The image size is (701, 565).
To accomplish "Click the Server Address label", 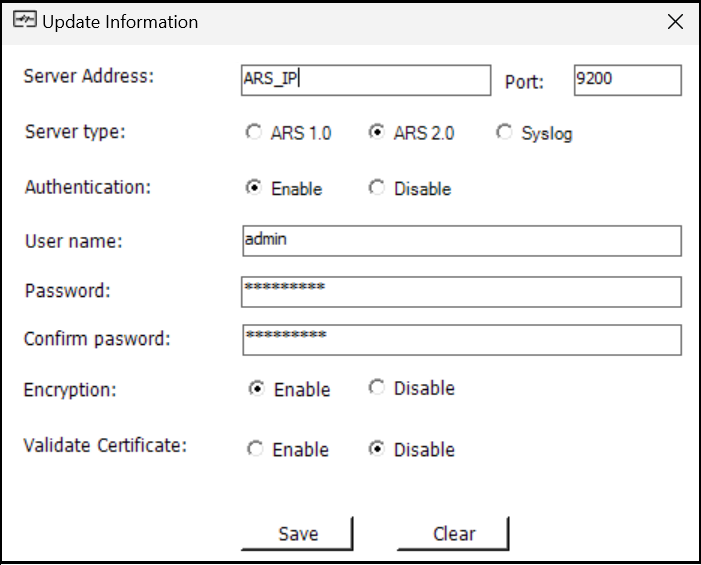I will click(x=89, y=76).
